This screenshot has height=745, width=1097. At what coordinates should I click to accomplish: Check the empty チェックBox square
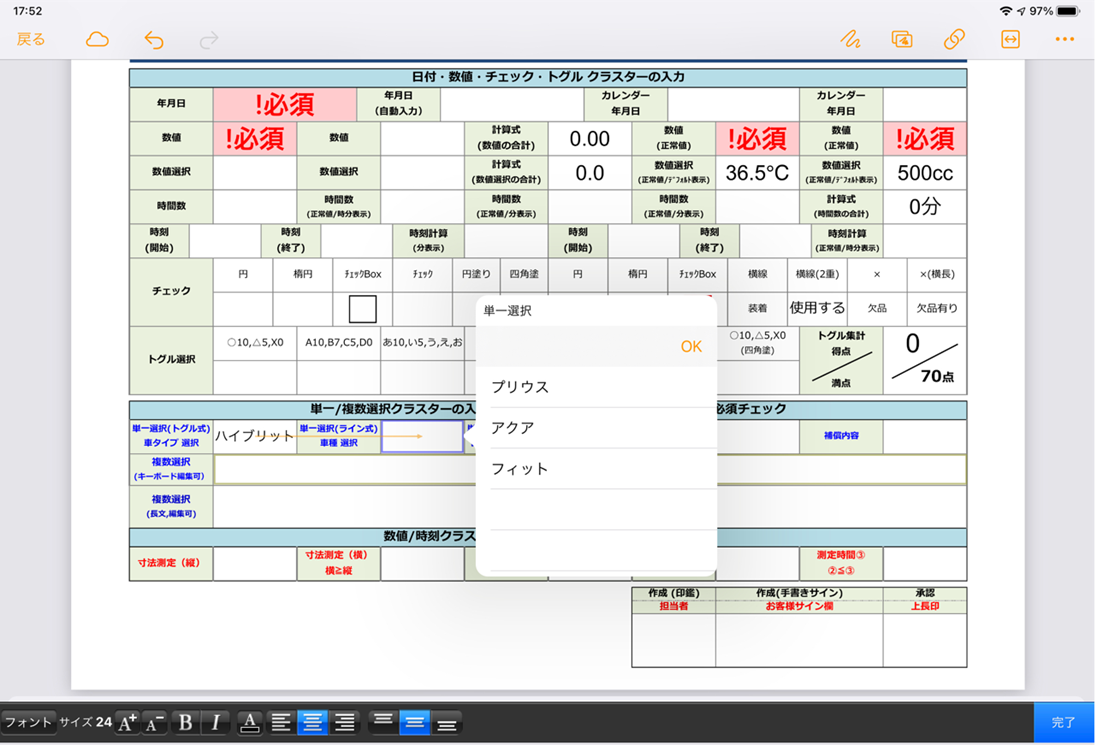point(362,309)
